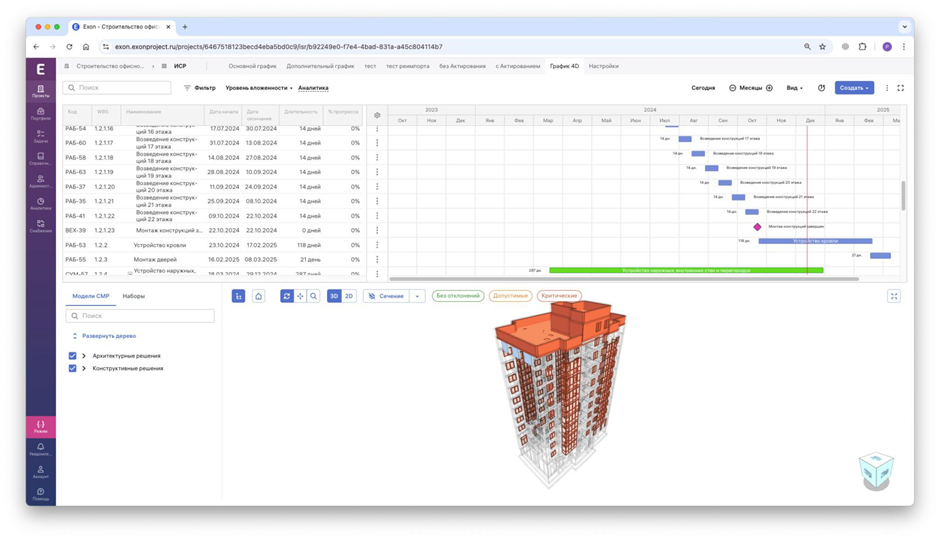This screenshot has width=940, height=540.
Task: Open the Наборы tab
Action: (x=134, y=296)
